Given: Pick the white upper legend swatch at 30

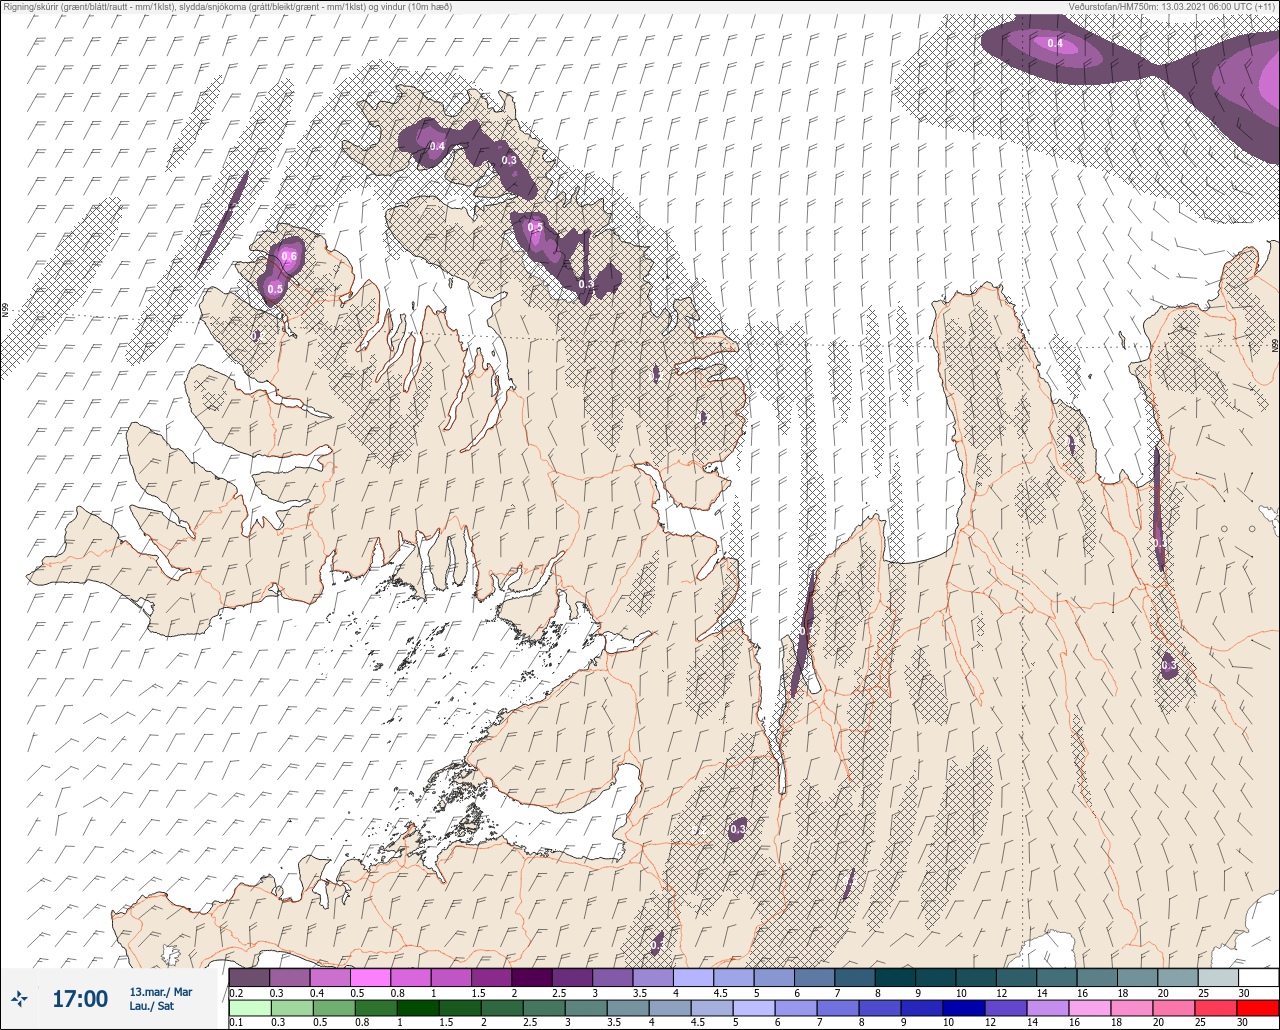Looking at the screenshot, I should tap(1258, 977).
